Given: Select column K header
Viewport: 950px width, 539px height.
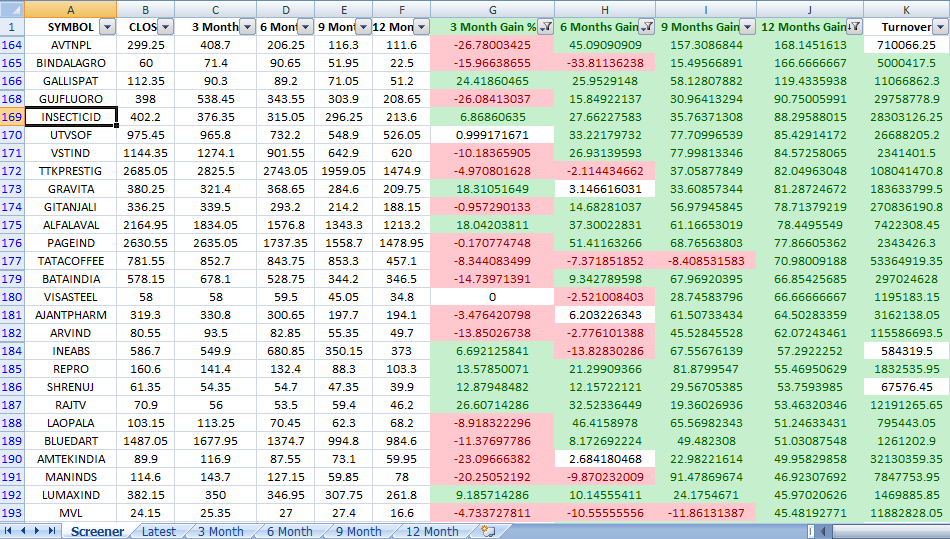Looking at the screenshot, I should click(906, 9).
